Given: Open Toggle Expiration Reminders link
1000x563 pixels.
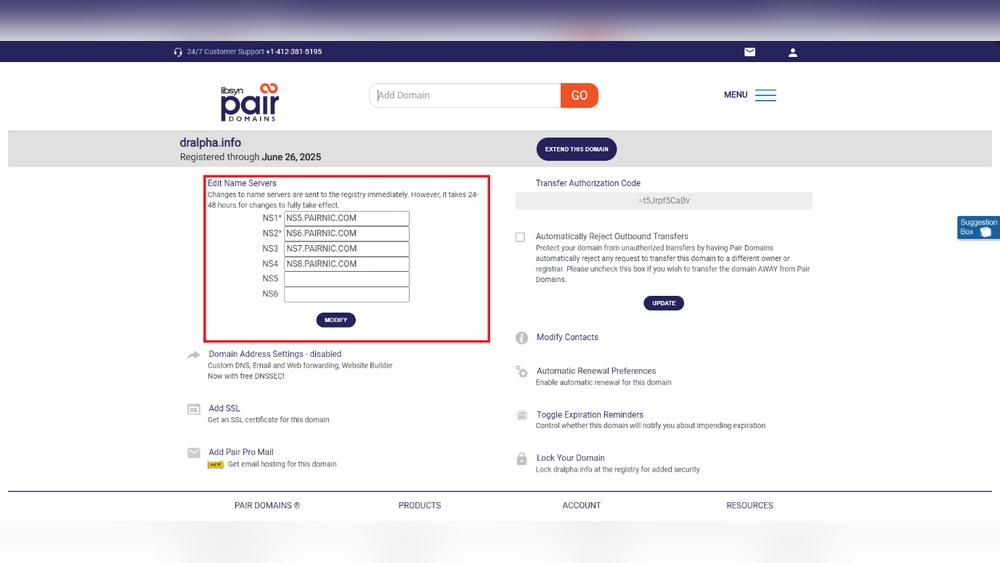Looking at the screenshot, I should (589, 414).
